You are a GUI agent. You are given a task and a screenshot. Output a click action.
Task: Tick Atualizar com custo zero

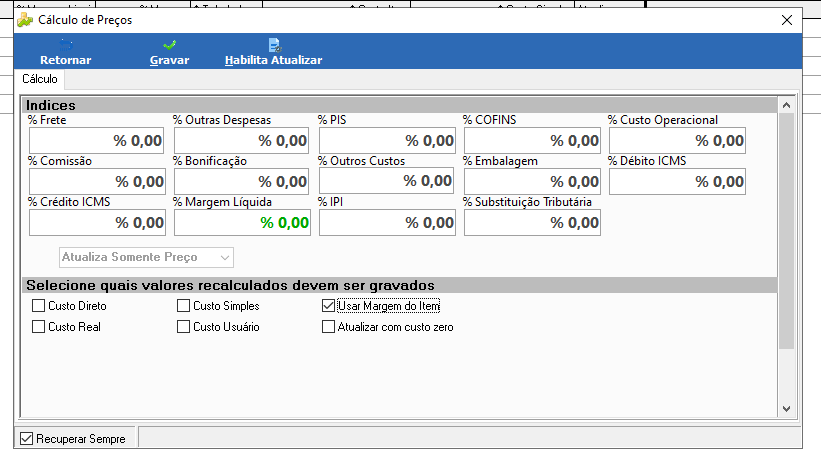[x=328, y=327]
